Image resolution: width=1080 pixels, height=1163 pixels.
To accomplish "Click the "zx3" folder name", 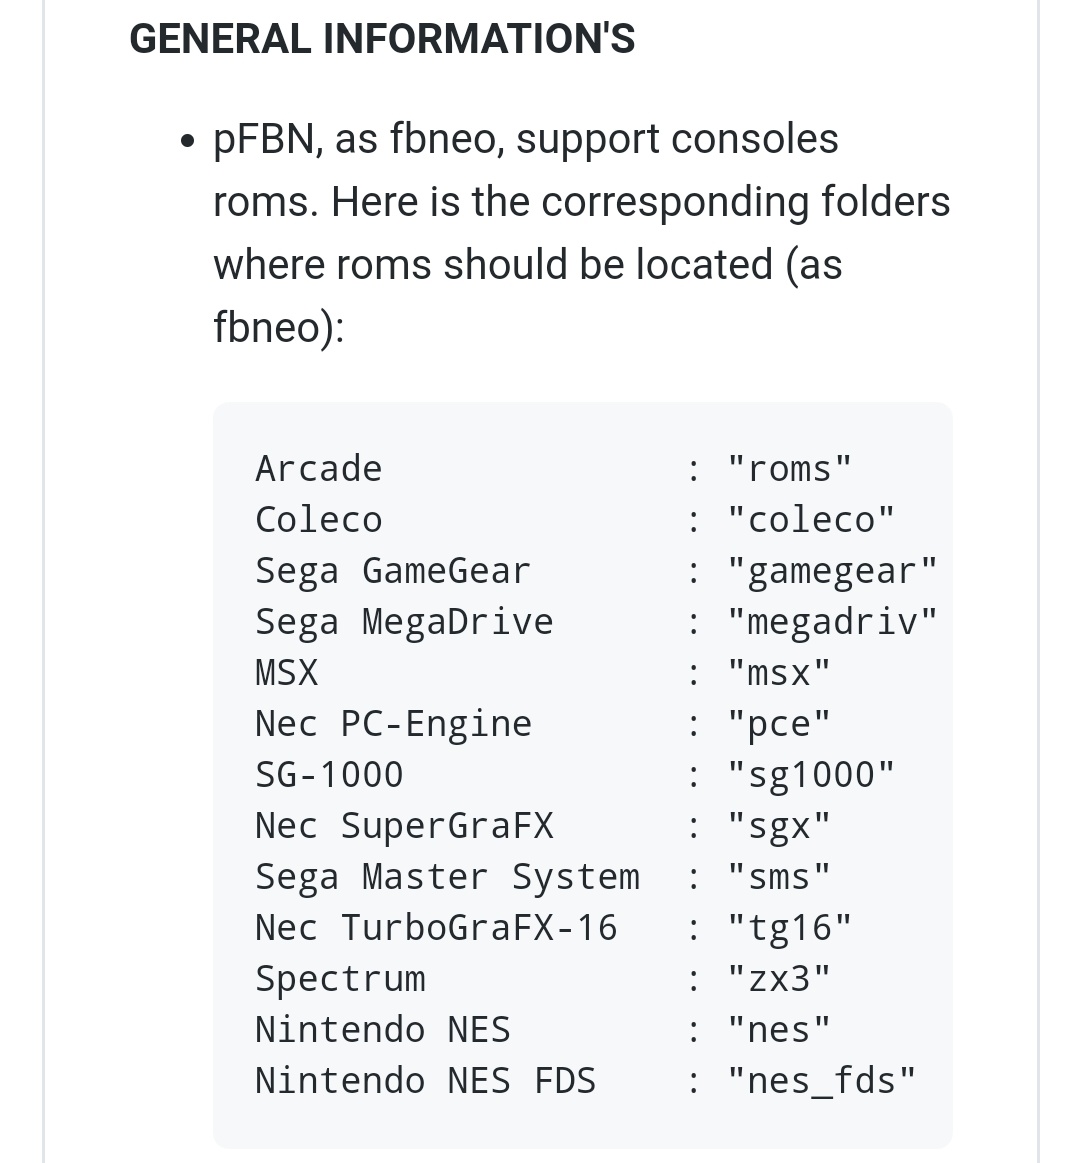I will (x=778, y=979).
